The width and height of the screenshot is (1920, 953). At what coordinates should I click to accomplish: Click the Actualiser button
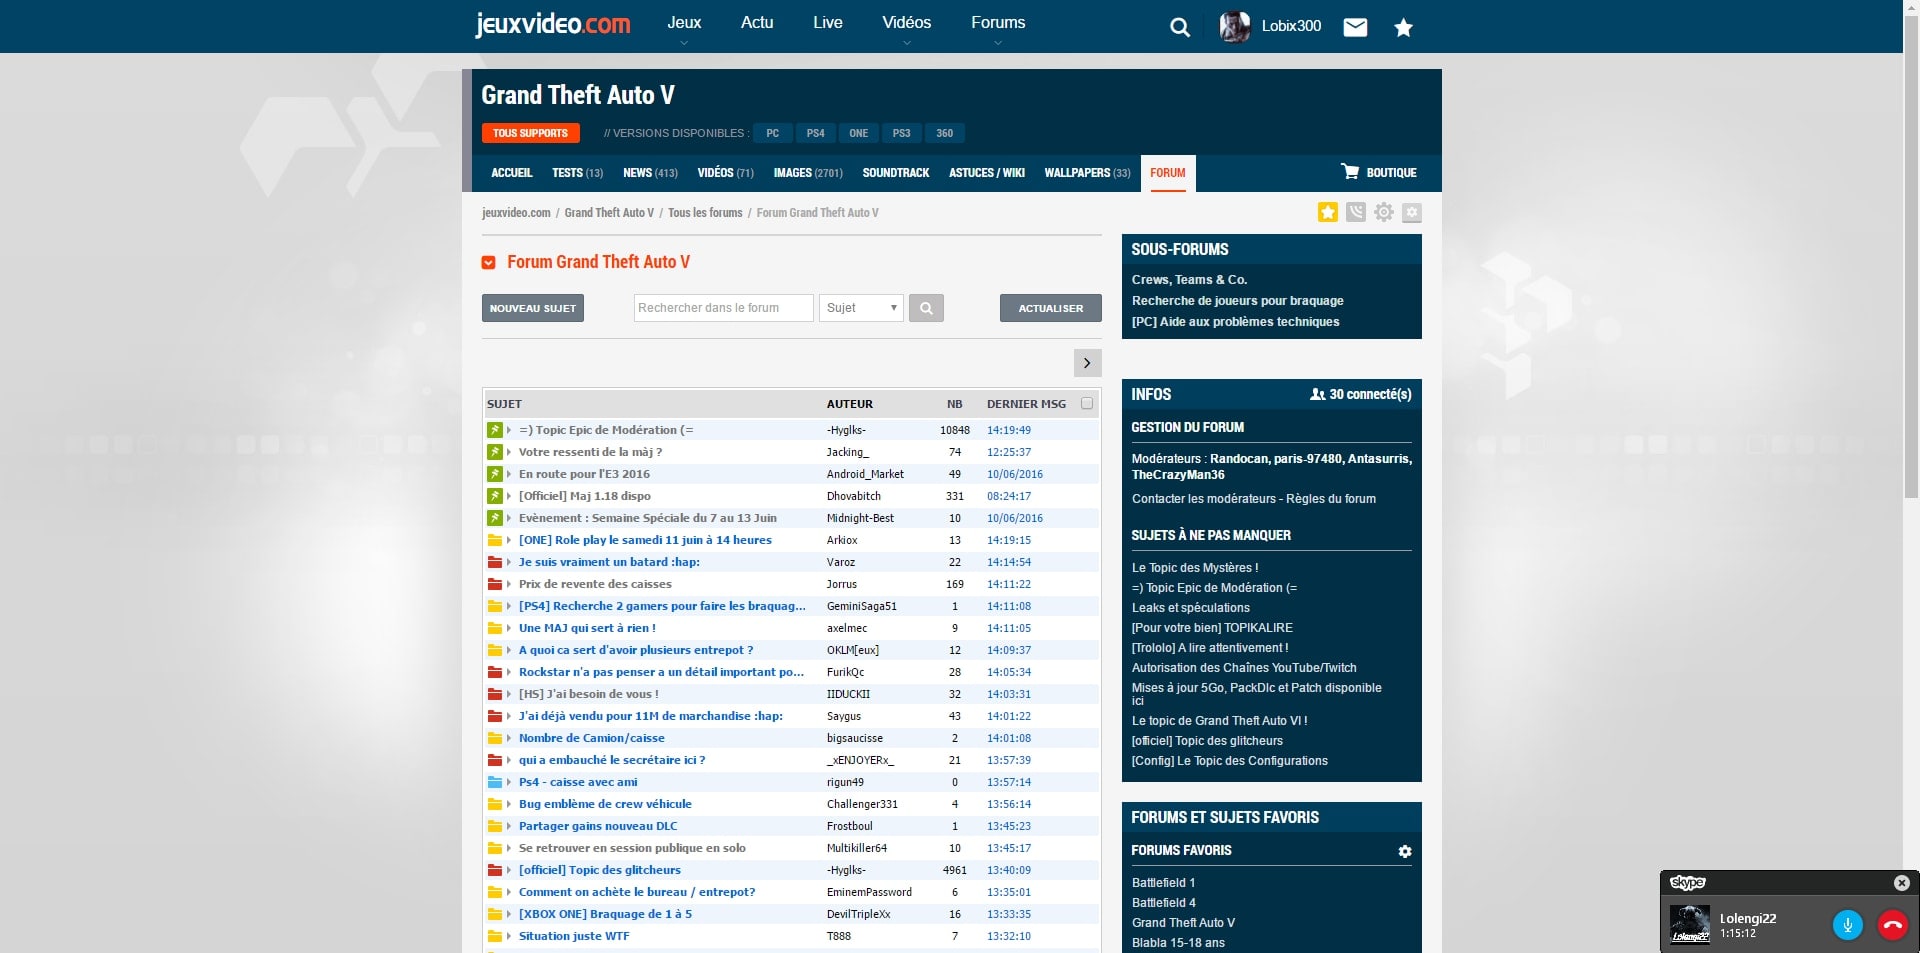tap(1051, 308)
